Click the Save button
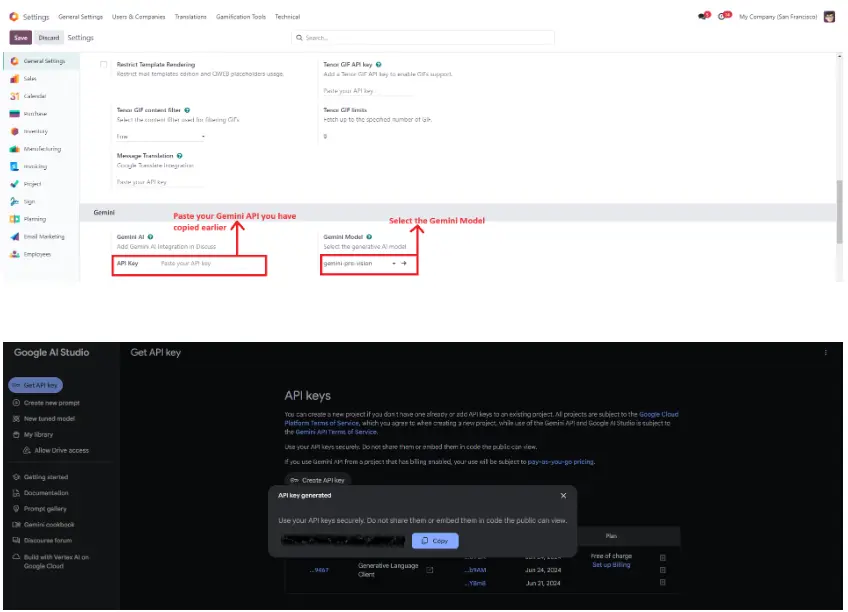This screenshot has width=848, height=612. tap(21, 38)
